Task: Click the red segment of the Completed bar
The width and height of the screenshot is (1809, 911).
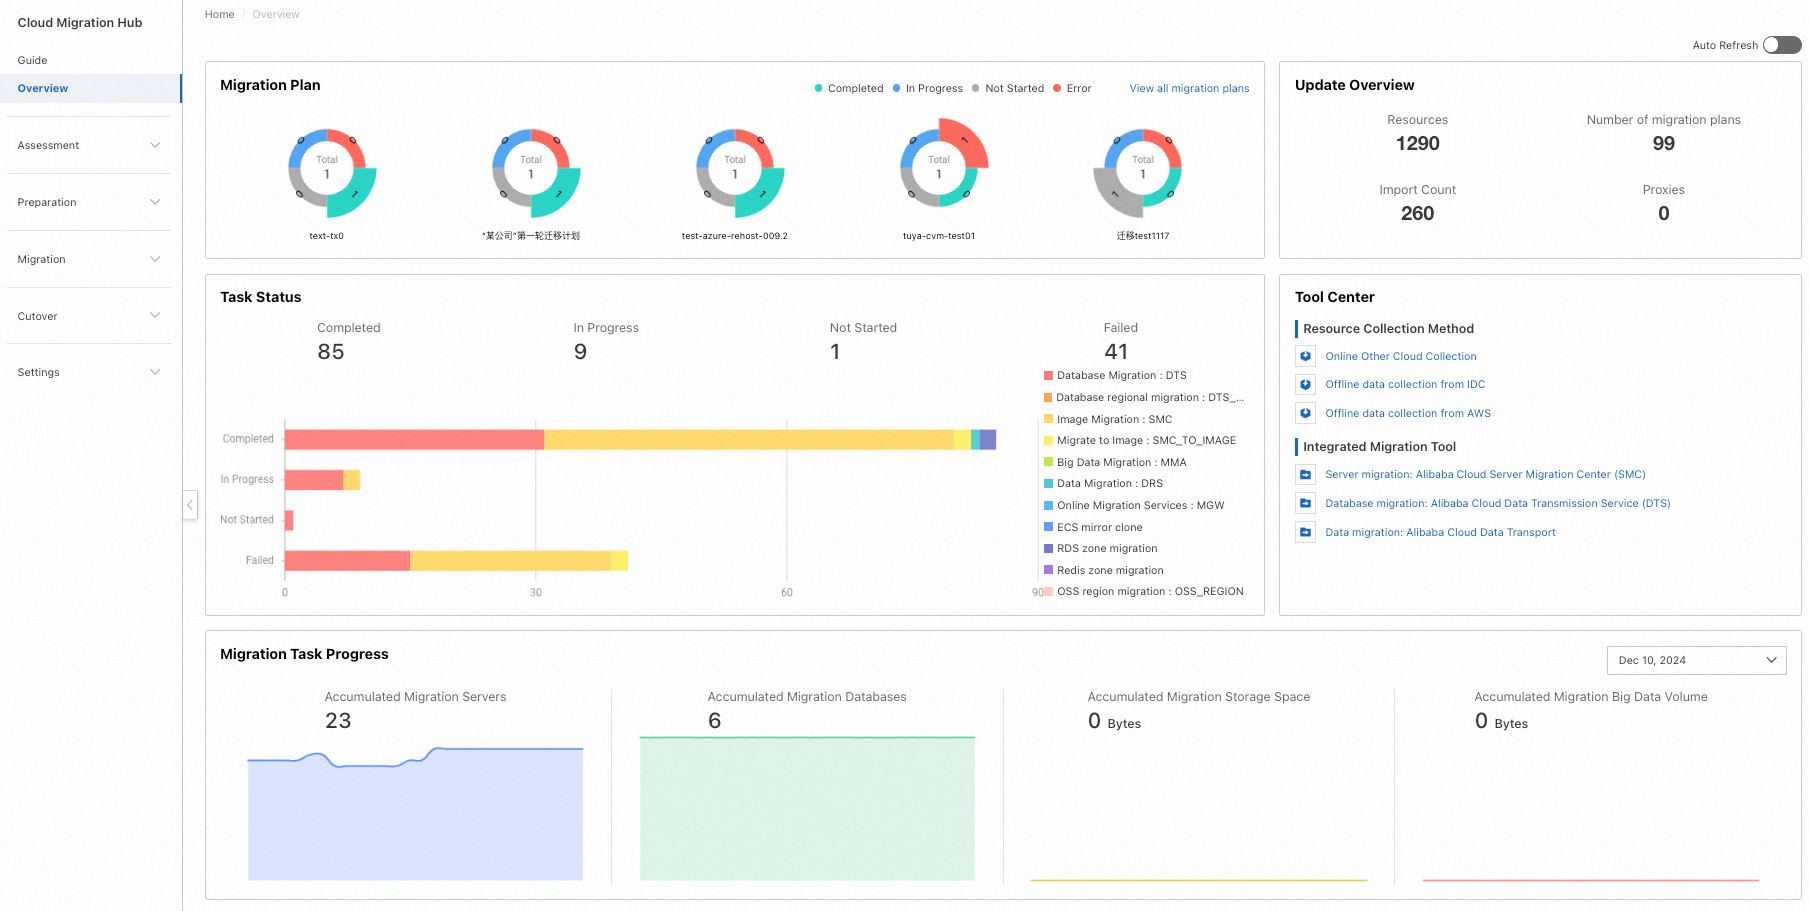Action: tap(414, 439)
